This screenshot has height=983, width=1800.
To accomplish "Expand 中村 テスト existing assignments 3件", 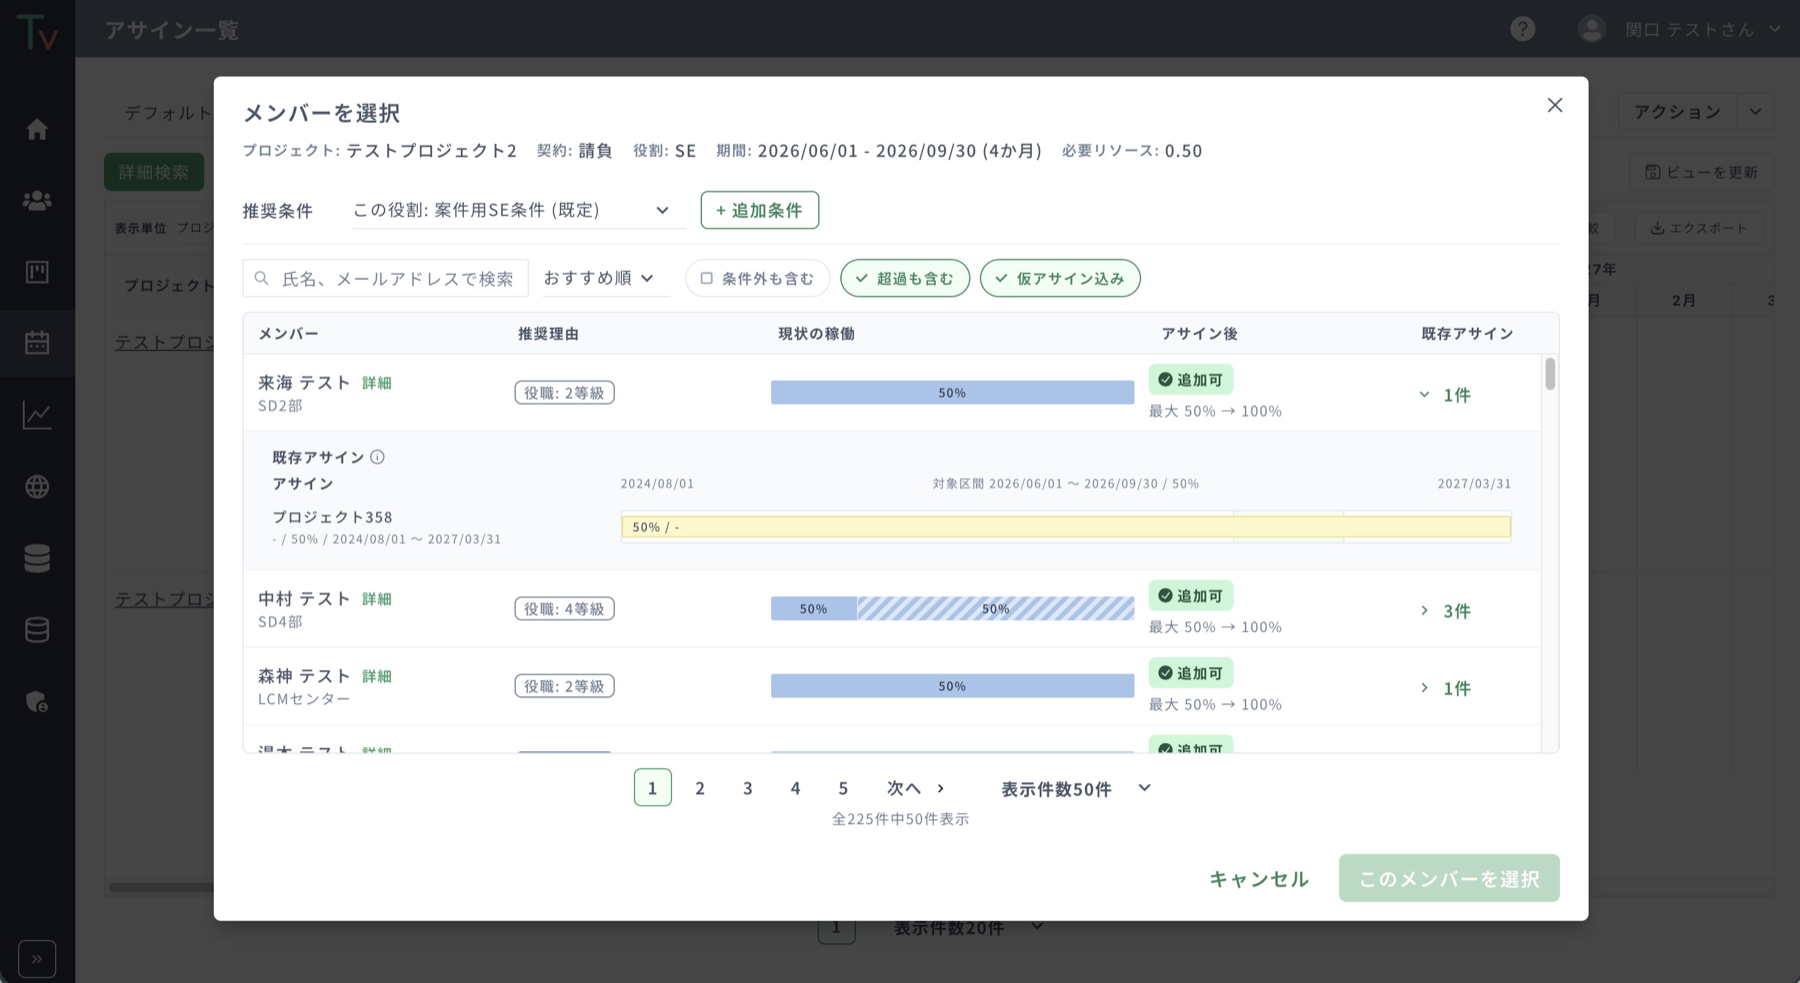I will (1445, 611).
